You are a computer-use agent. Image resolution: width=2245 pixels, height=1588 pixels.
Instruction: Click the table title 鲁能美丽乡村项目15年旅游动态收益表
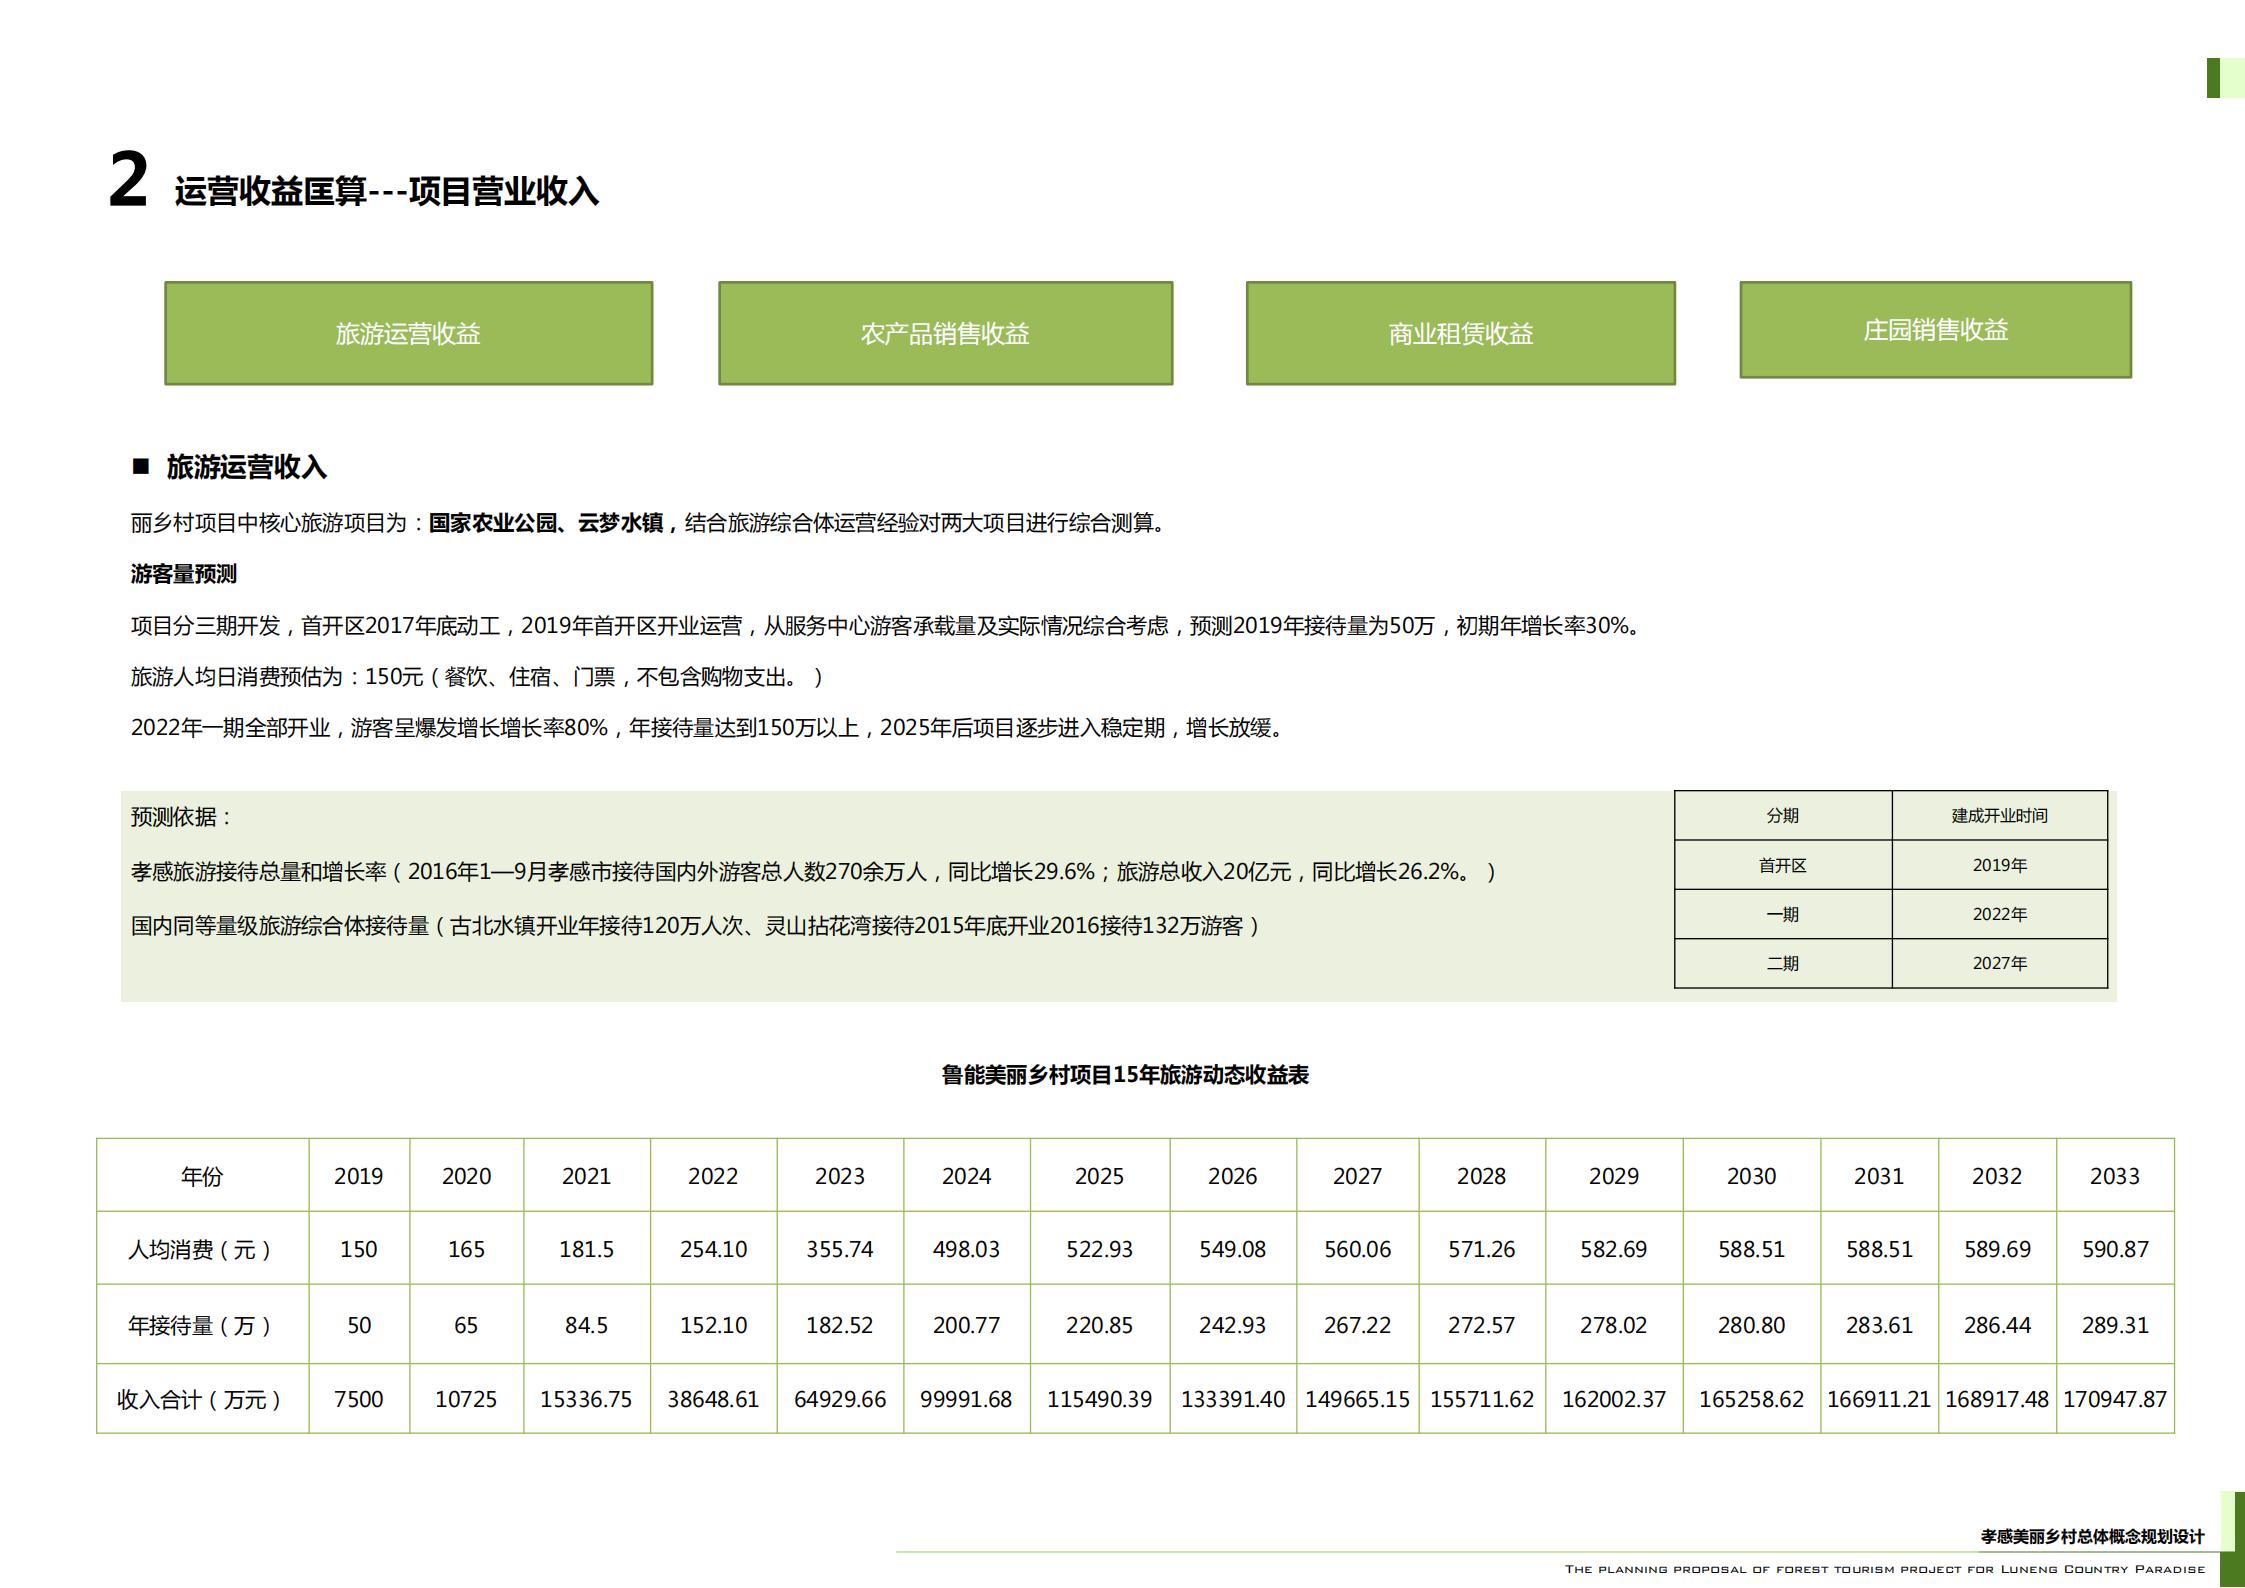[x=1125, y=1075]
